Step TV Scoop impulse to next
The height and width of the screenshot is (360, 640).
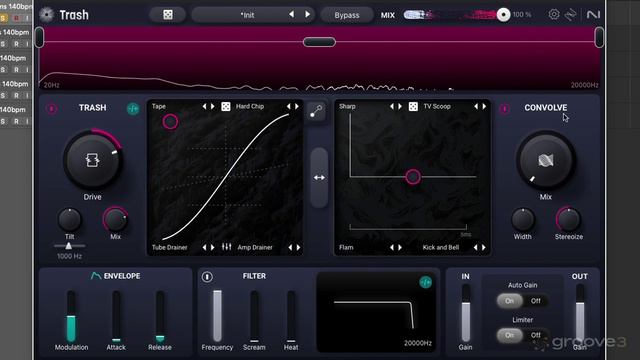(x=484, y=107)
